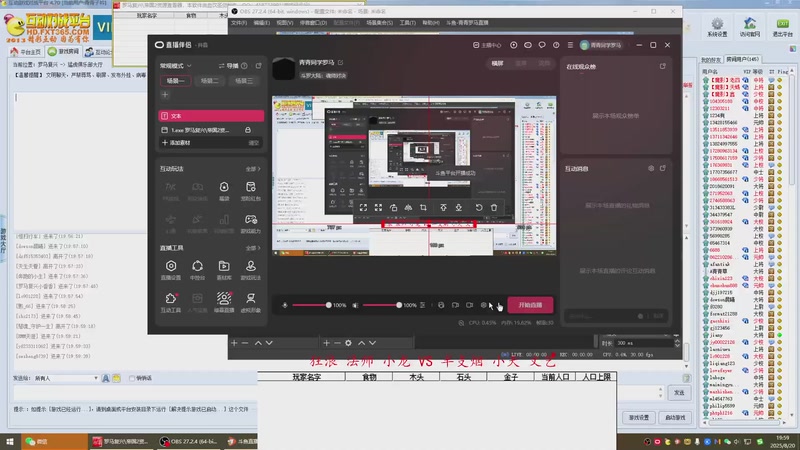
Task: Open the 互动工具 puzzle-piece tool
Action: click(x=171, y=302)
